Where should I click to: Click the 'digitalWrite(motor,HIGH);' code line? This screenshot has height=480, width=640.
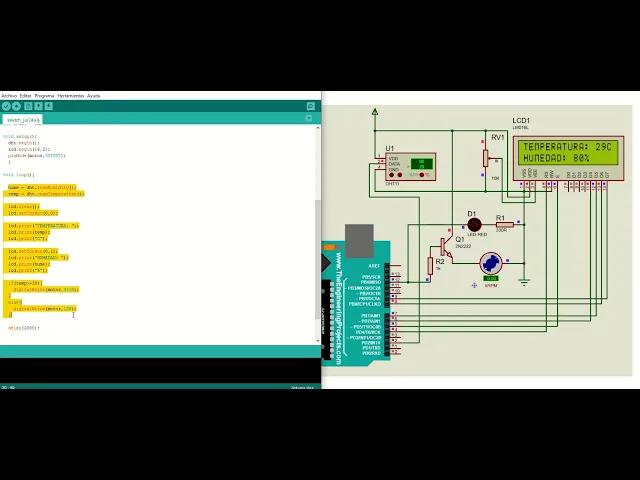(46, 289)
